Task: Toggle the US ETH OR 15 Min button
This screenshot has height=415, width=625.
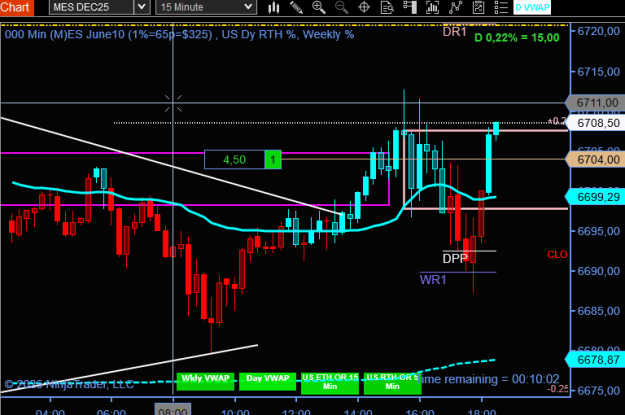Action: pyautogui.click(x=330, y=383)
